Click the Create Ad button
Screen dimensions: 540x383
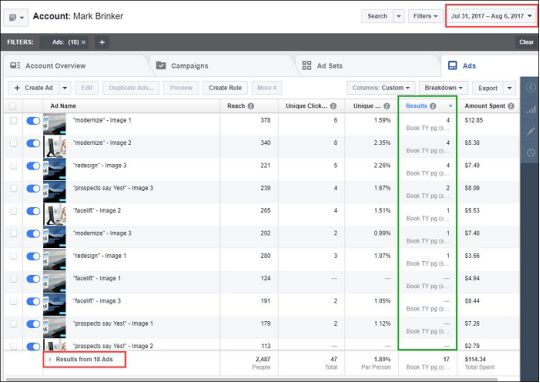[x=34, y=88]
